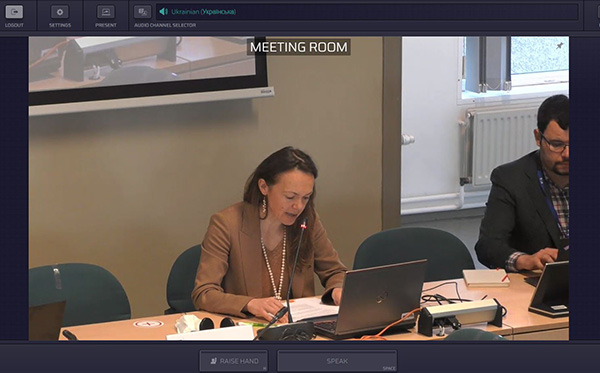
Task: Click the SETTINGS text label
Action: (x=60, y=25)
